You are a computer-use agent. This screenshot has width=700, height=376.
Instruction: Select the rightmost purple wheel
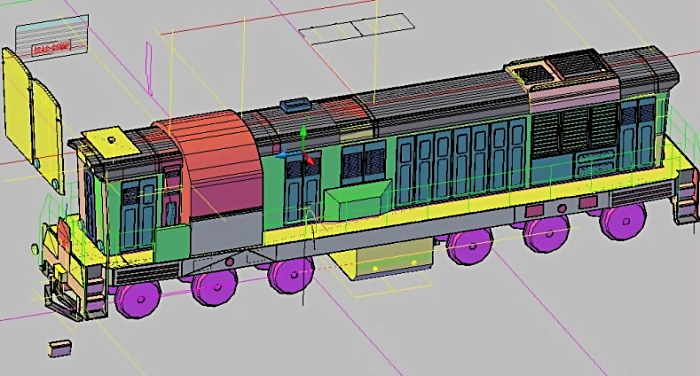(623, 221)
